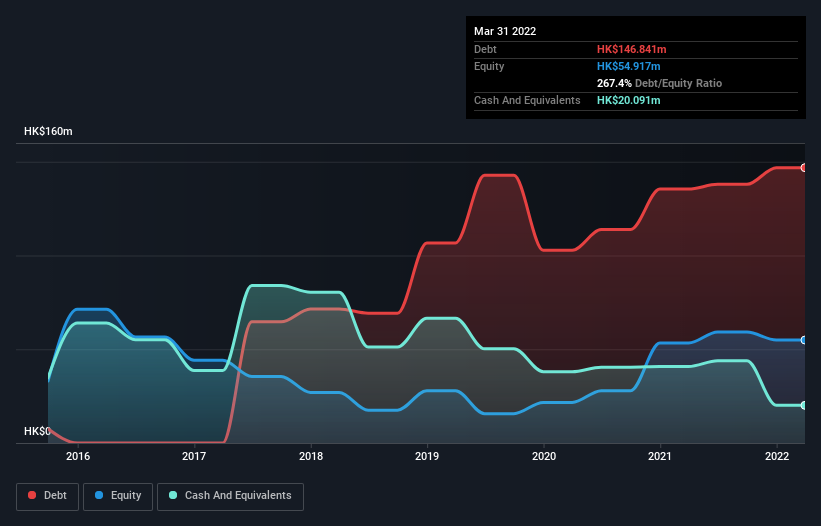Click the HK$146.841m debt value

coord(631,49)
